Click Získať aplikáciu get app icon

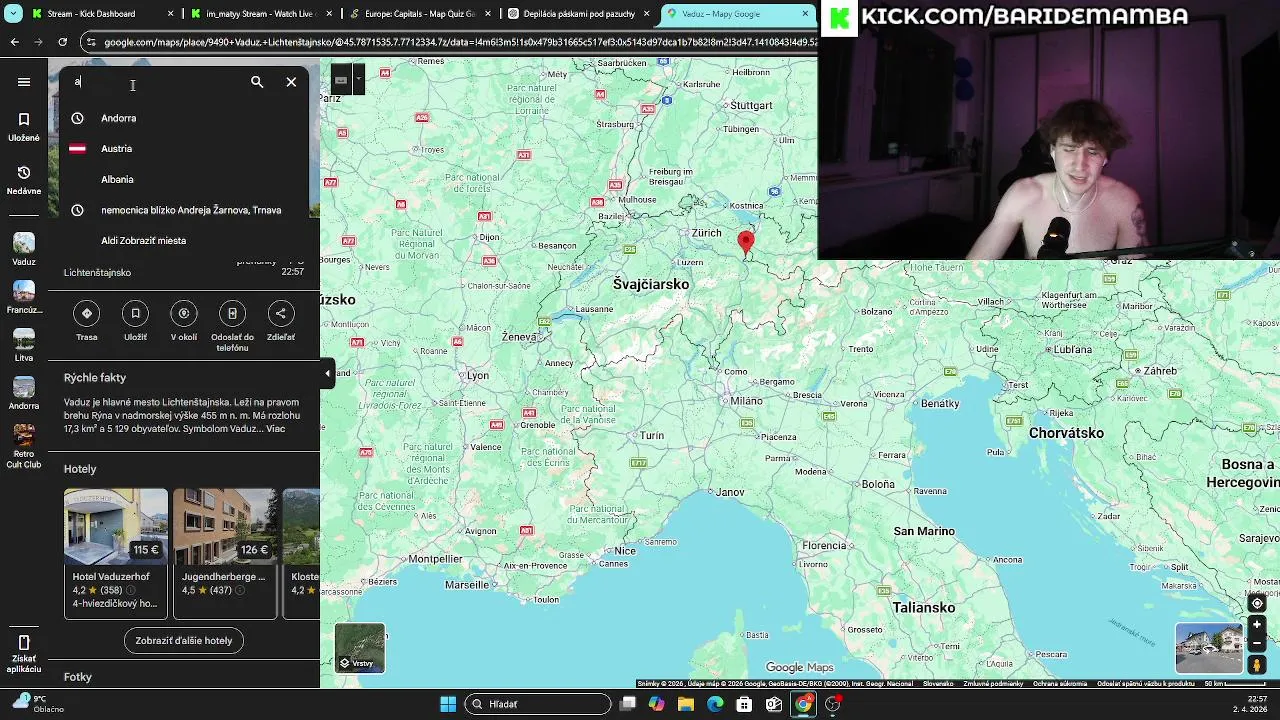pyautogui.click(x=24, y=652)
